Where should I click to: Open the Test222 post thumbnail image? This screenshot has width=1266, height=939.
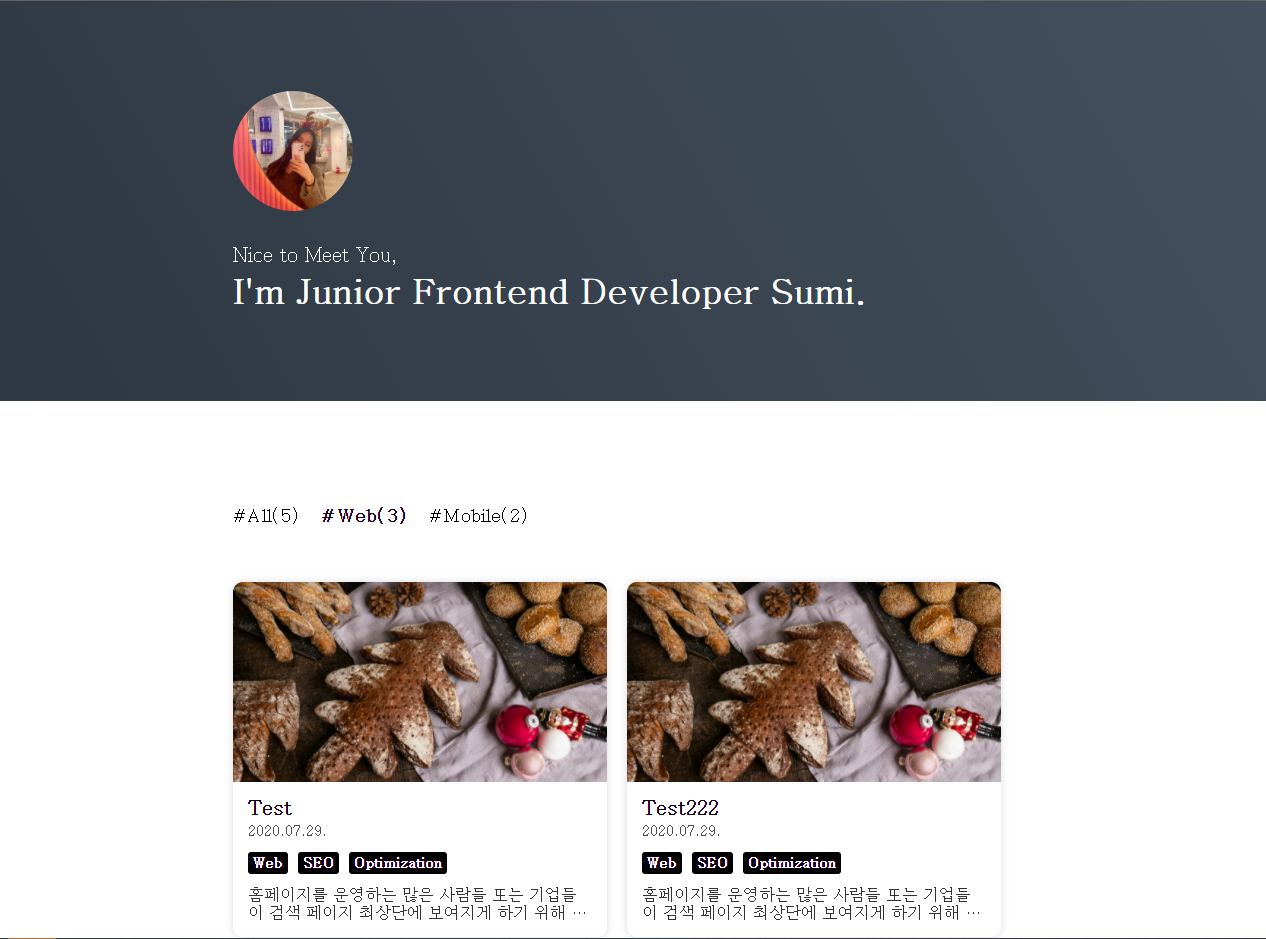tap(814, 682)
